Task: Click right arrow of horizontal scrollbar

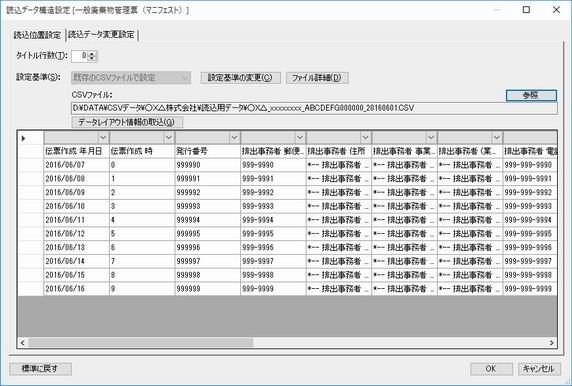Action: tap(552, 343)
